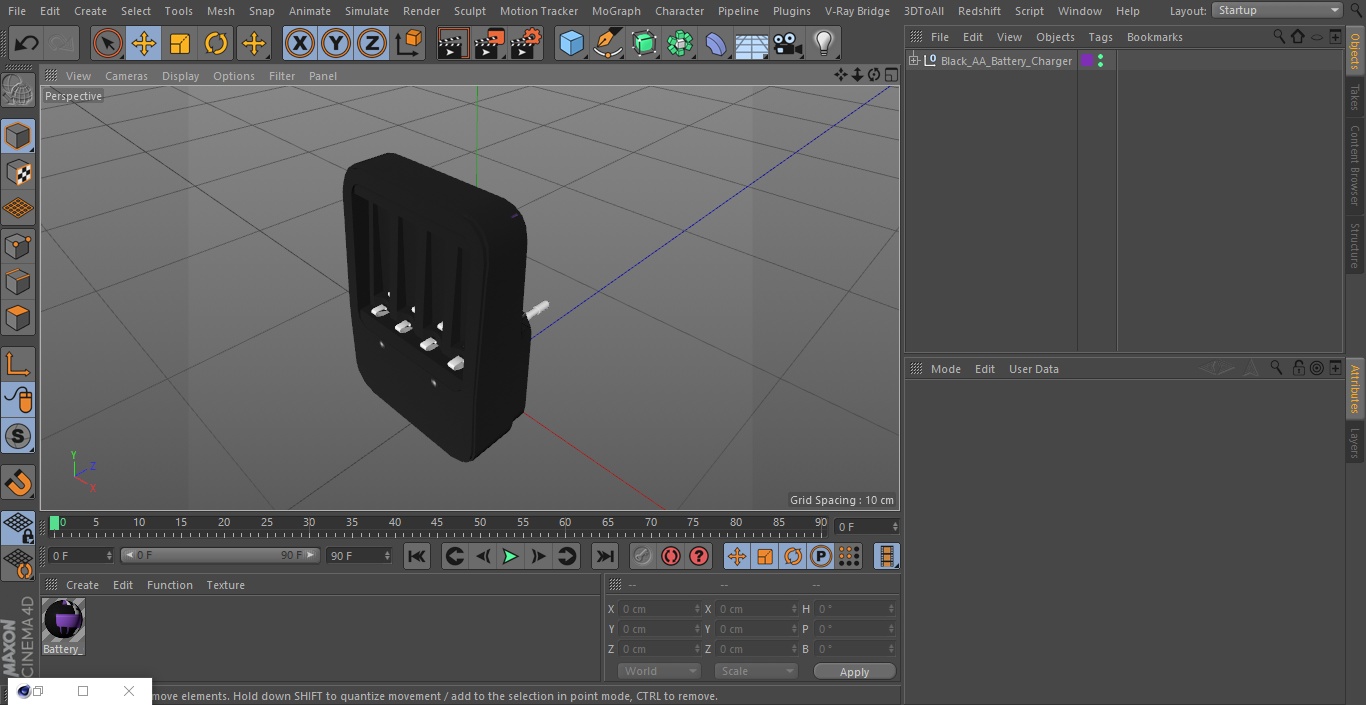The height and width of the screenshot is (705, 1366).
Task: Click the current frame field
Action: point(867,526)
